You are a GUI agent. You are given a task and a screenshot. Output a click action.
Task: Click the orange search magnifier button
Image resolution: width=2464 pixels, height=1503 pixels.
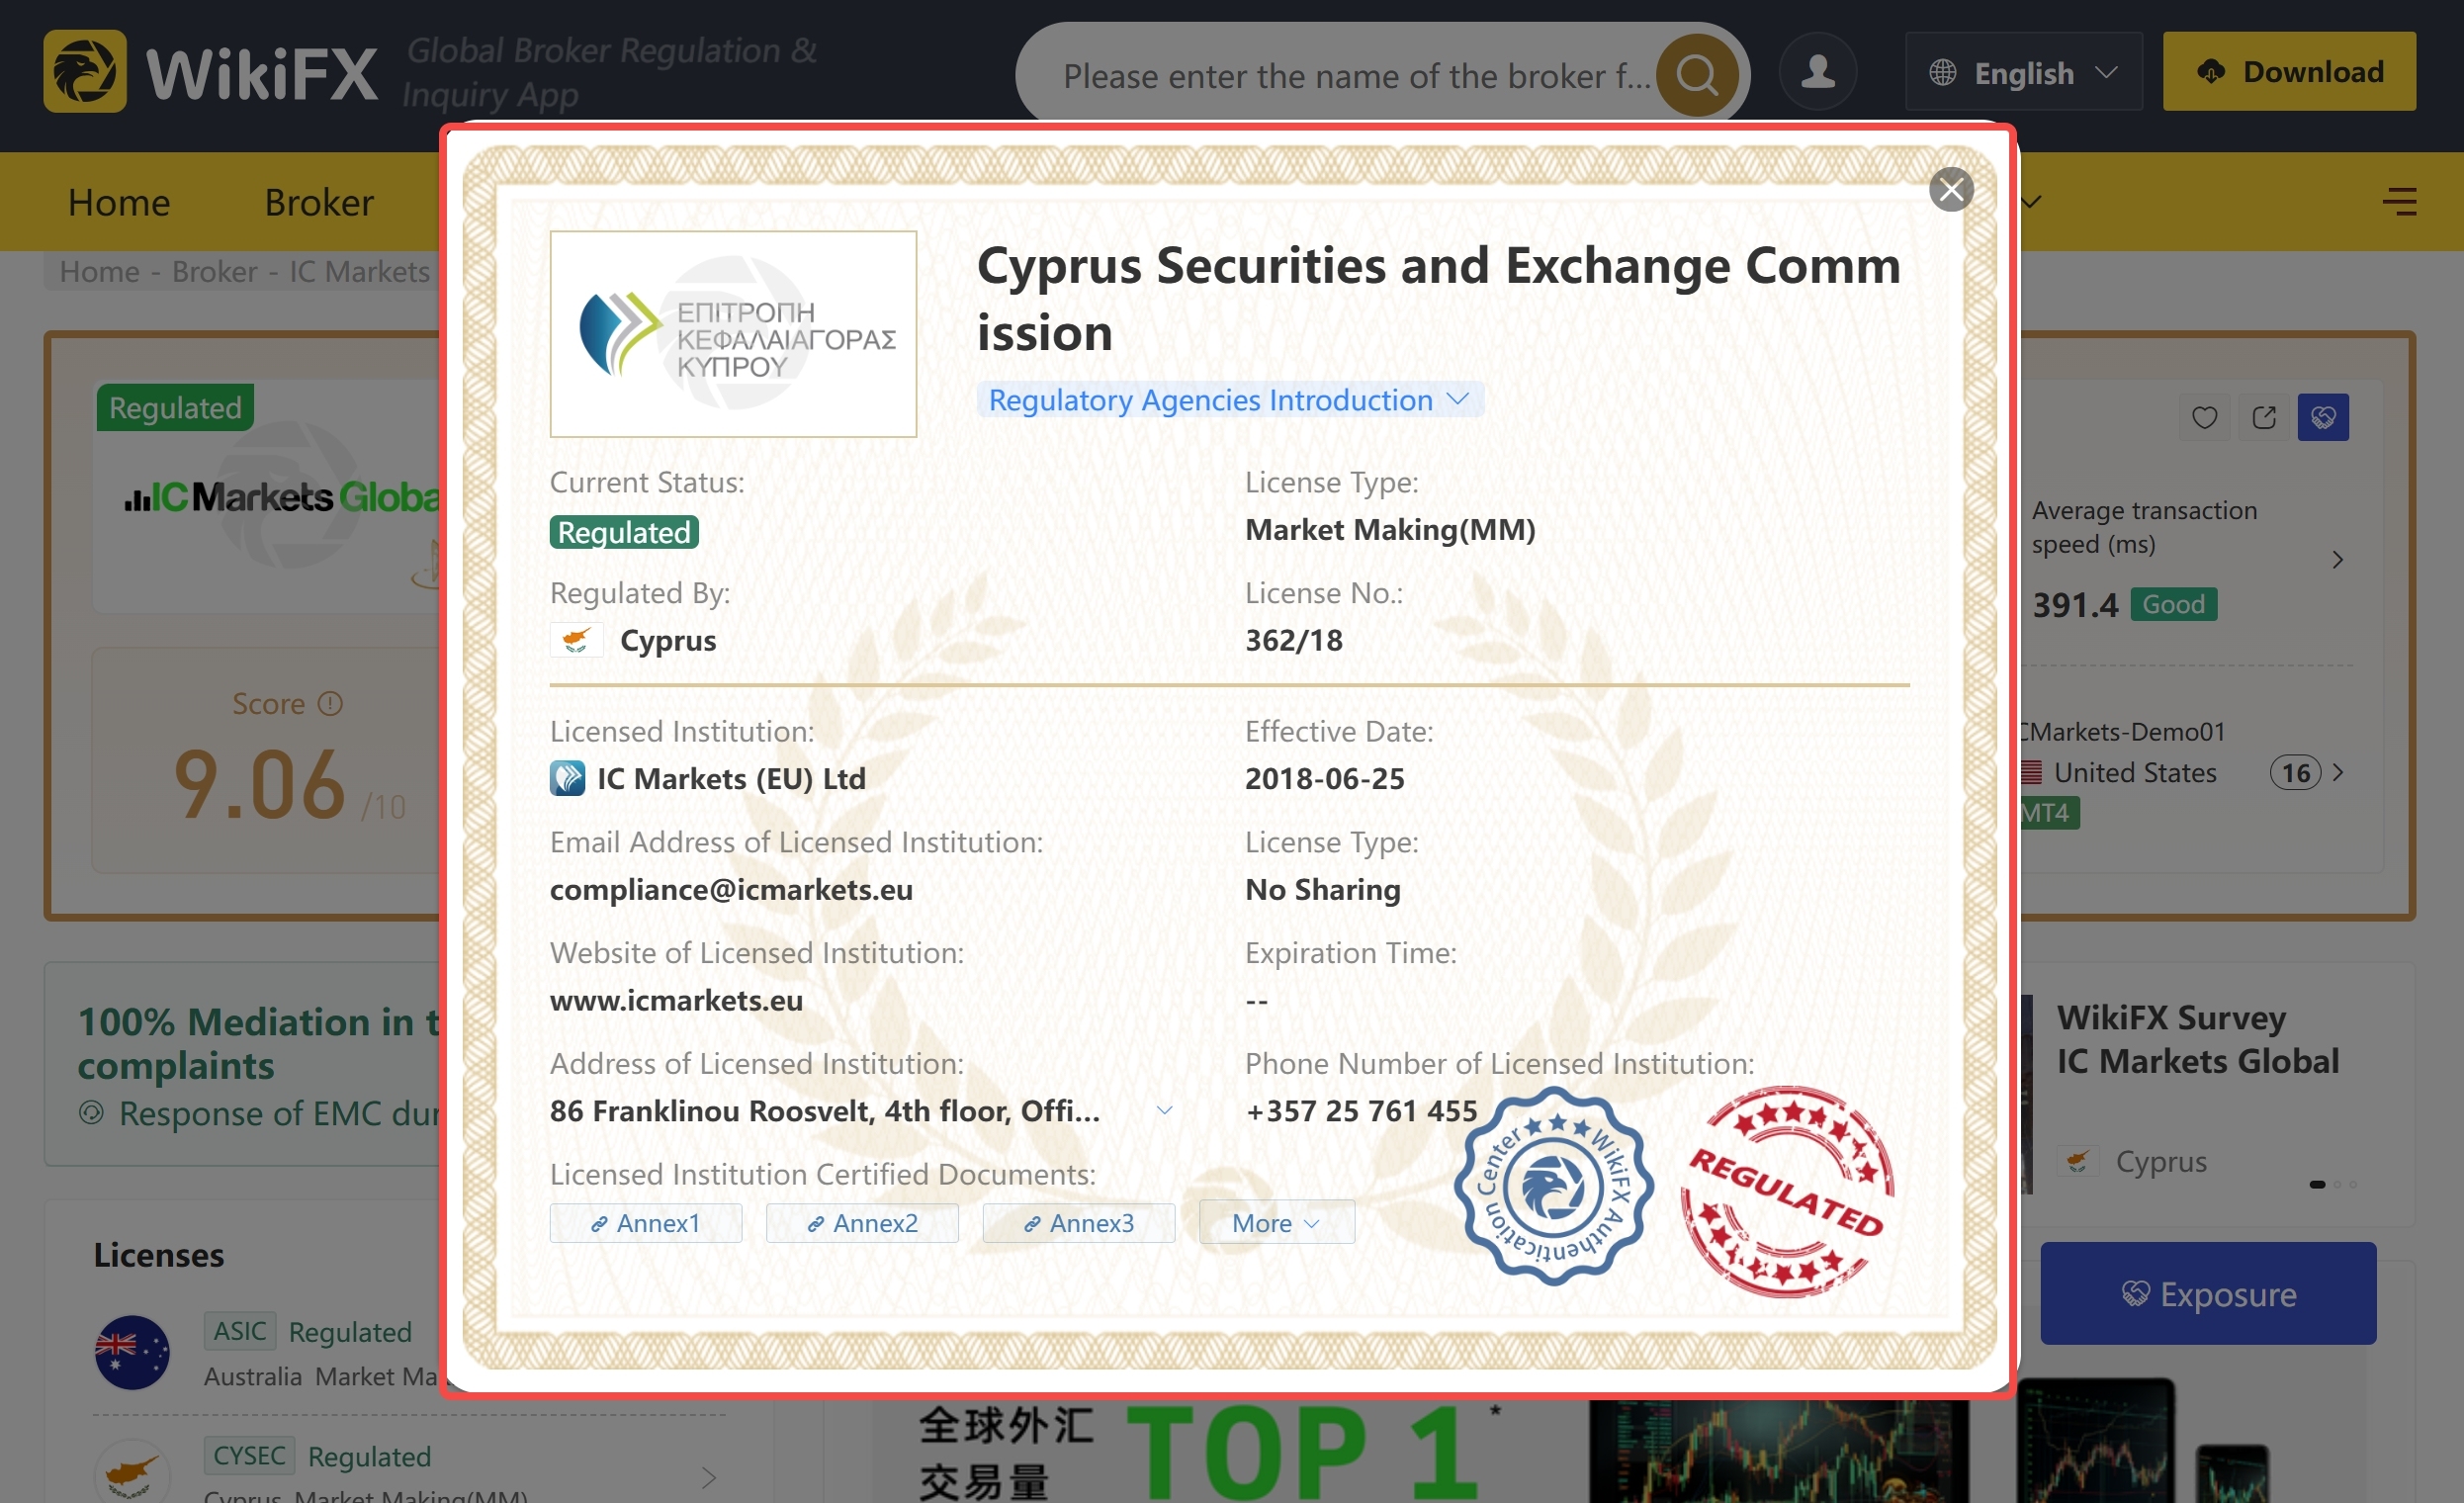pyautogui.click(x=1696, y=75)
